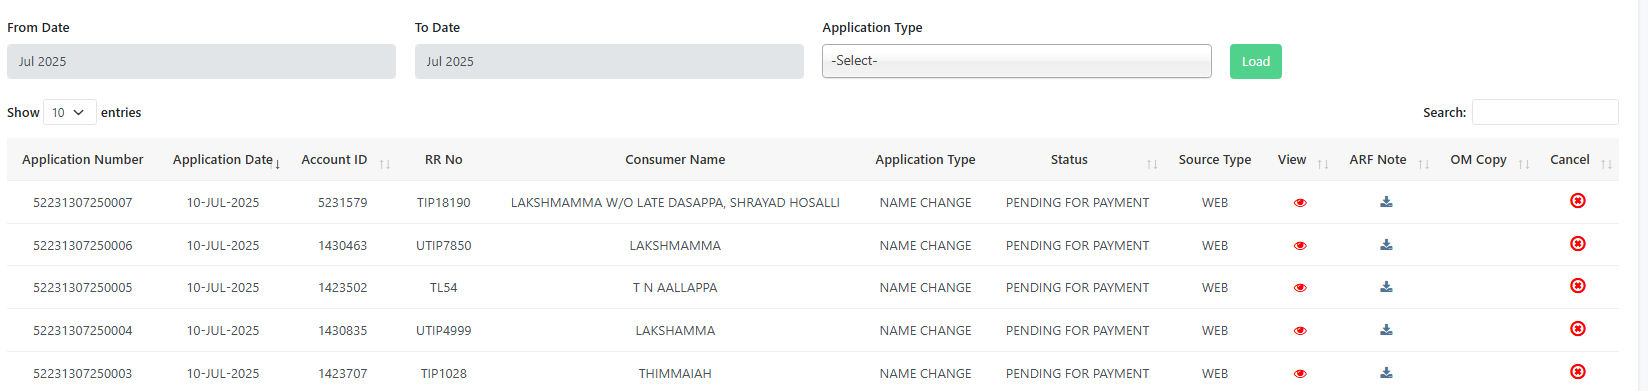Cancel application 52231307250007 with red X

click(x=1578, y=201)
